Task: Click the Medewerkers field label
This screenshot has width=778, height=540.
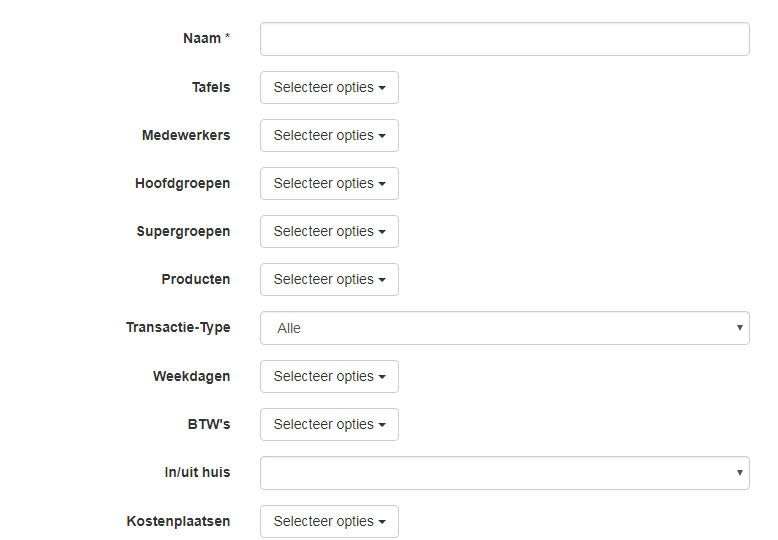Action: click(186, 135)
